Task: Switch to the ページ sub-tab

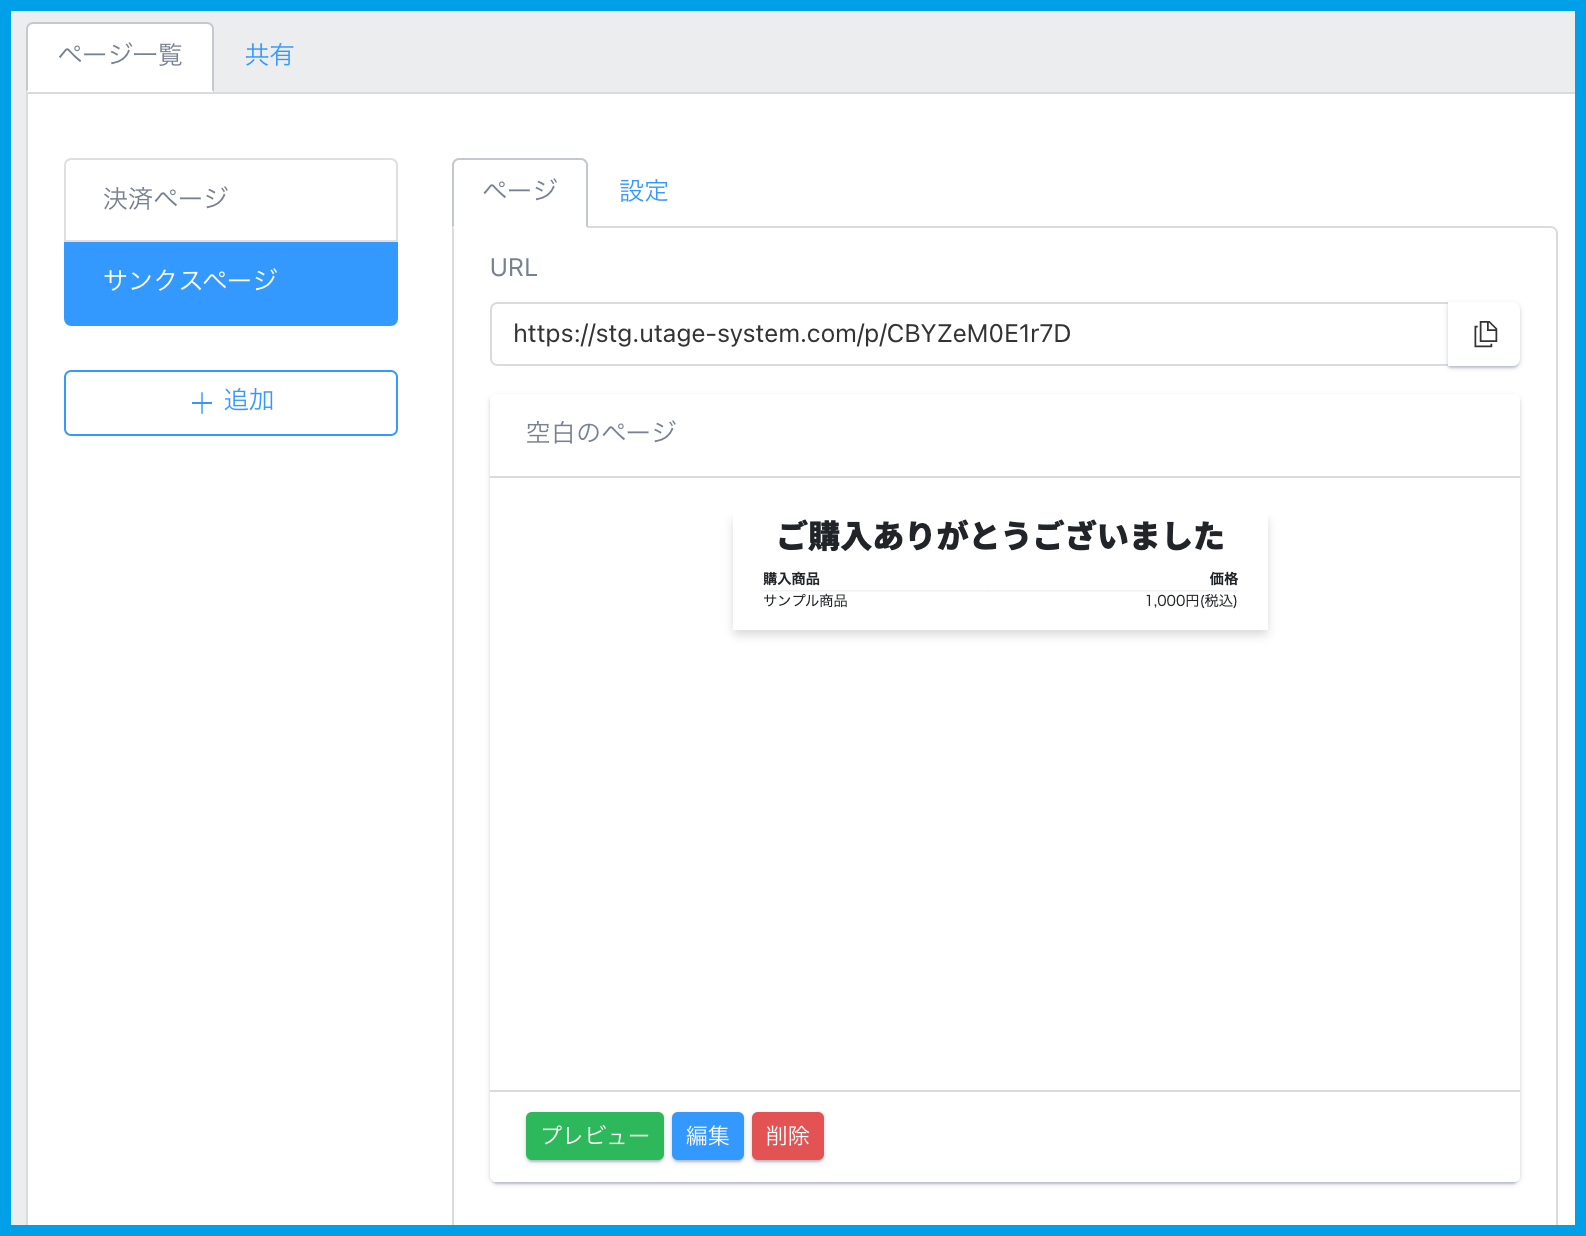Action: (x=520, y=191)
